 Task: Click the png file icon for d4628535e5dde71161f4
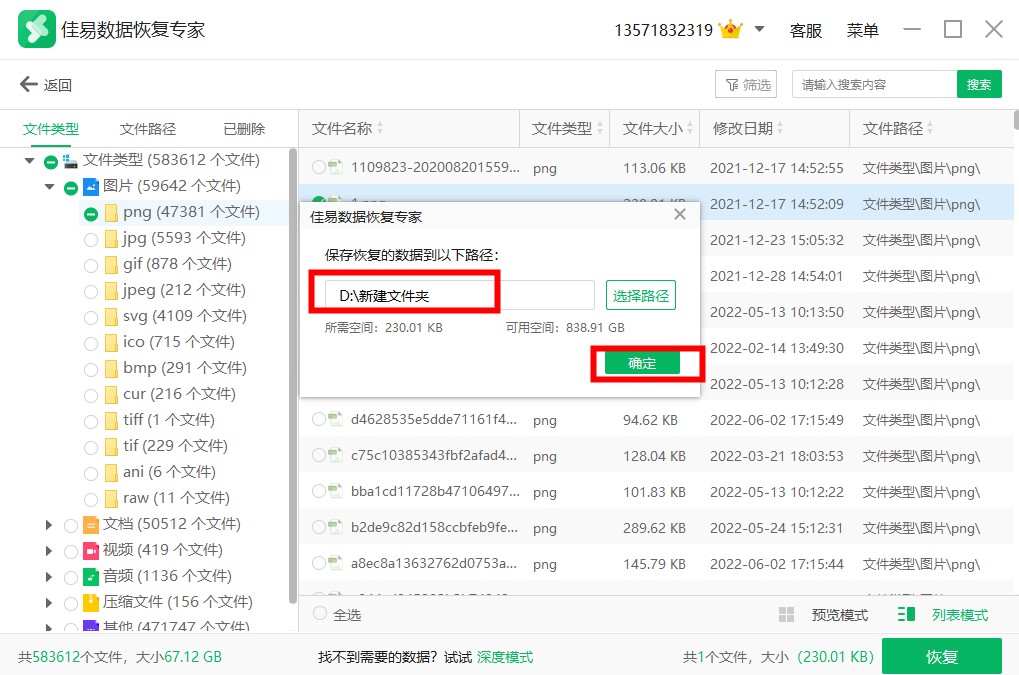click(x=335, y=419)
